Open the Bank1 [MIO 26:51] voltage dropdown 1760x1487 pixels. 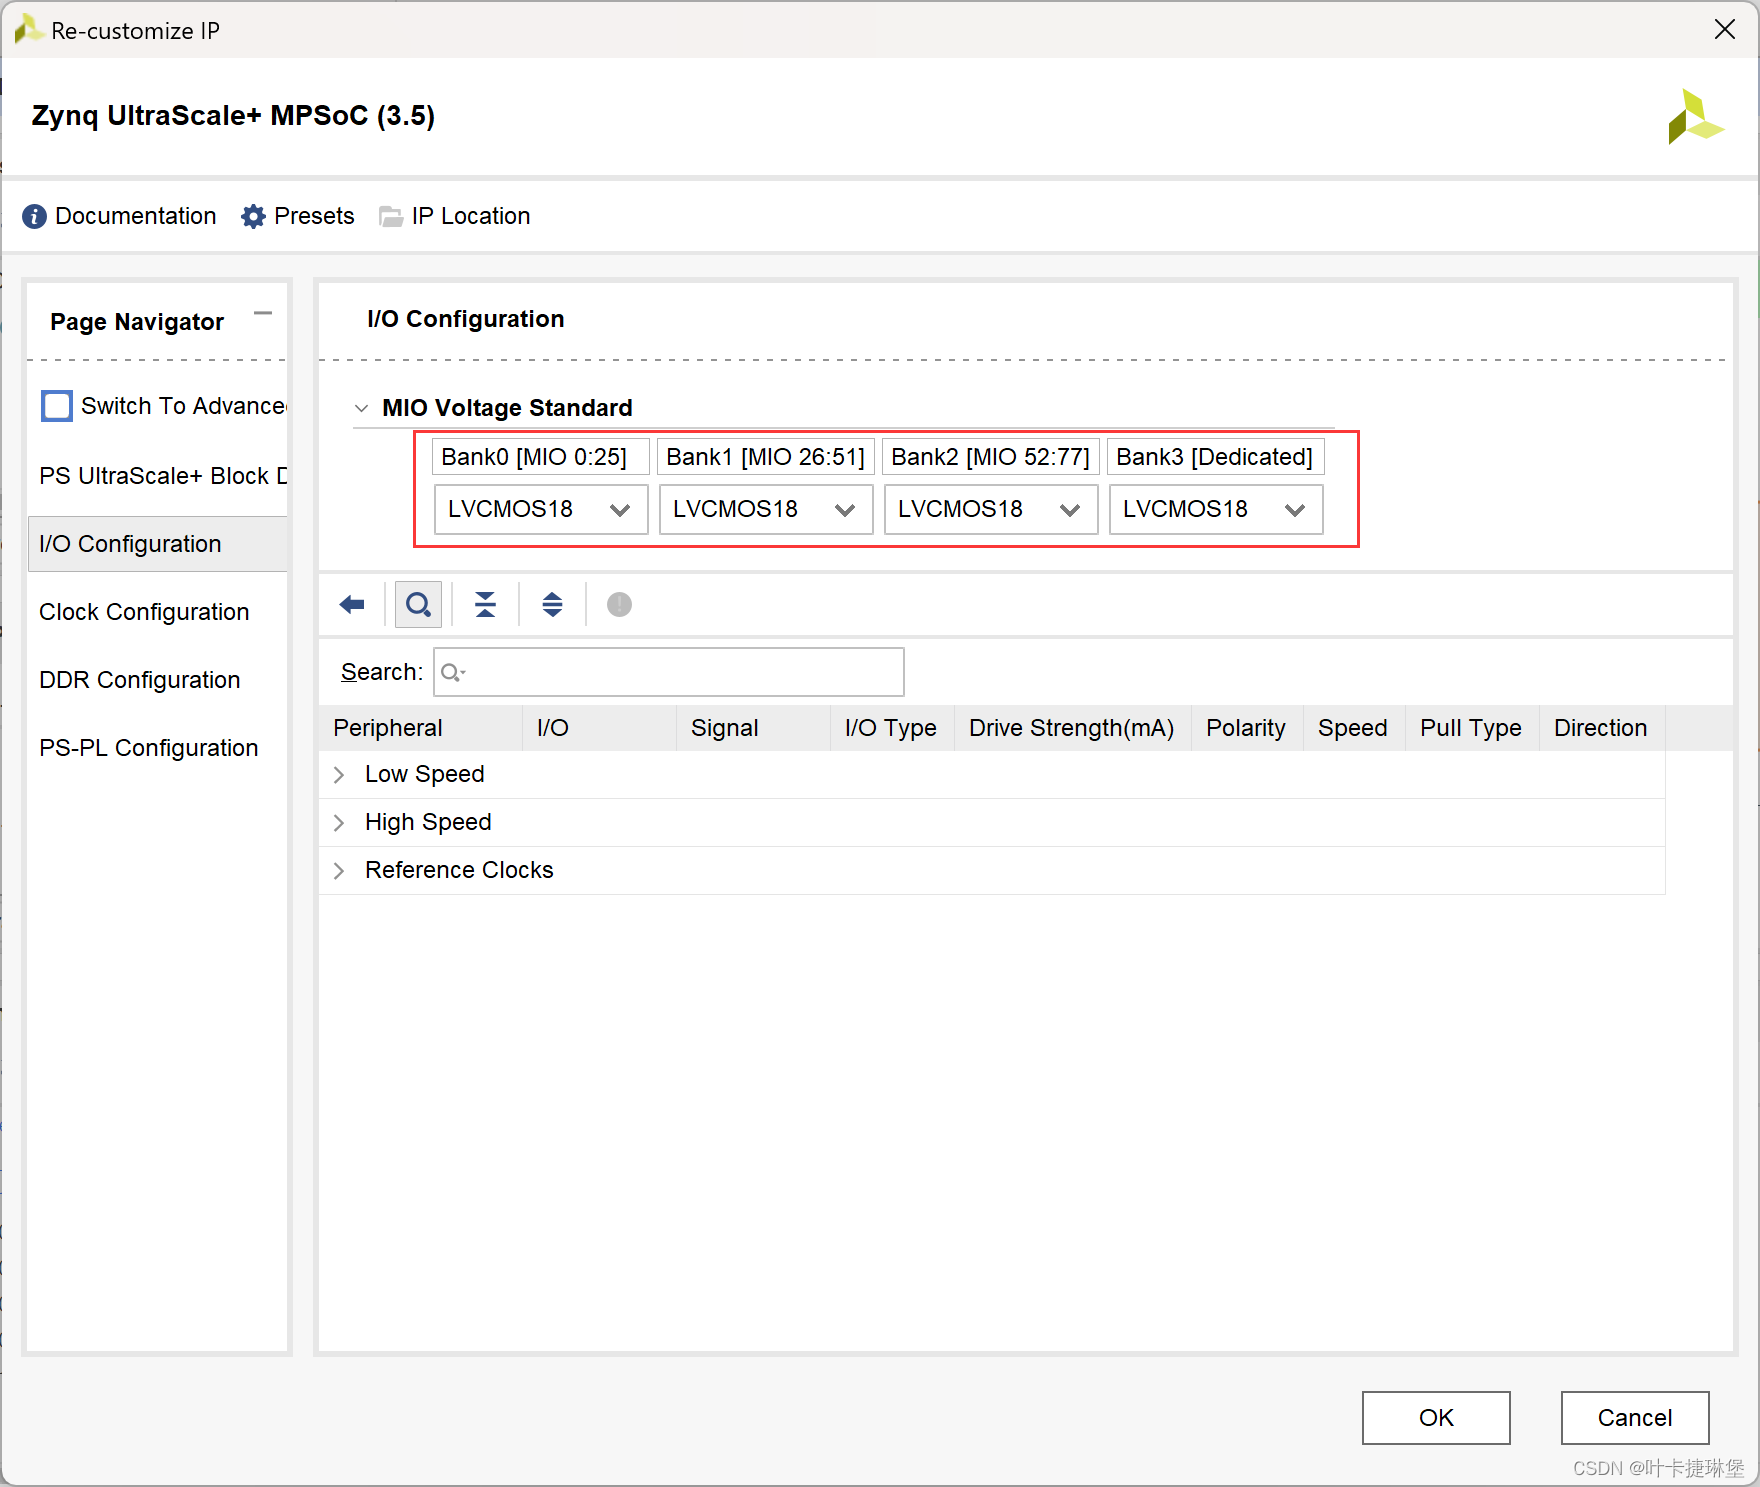coord(766,510)
